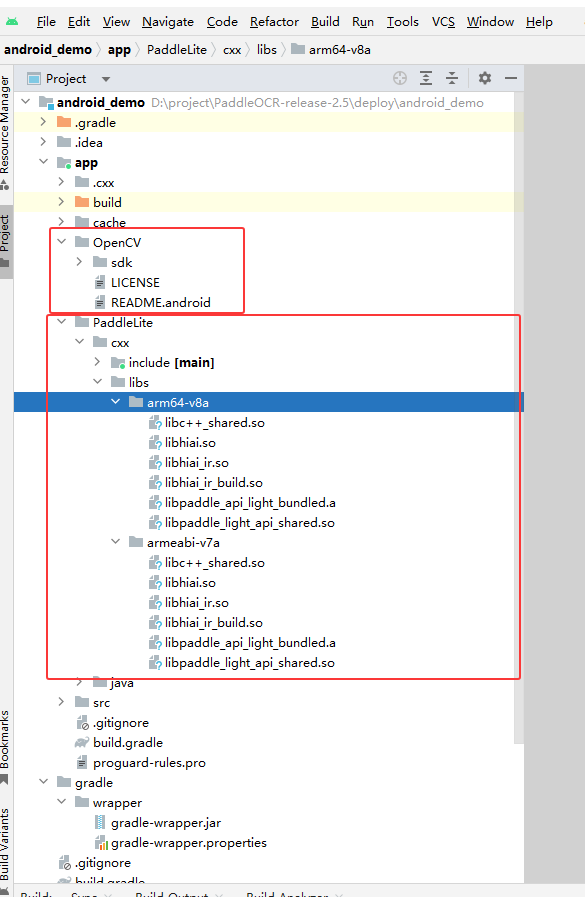Click the build.gradle elephant icon under app
This screenshot has height=897, width=585.
82,743
